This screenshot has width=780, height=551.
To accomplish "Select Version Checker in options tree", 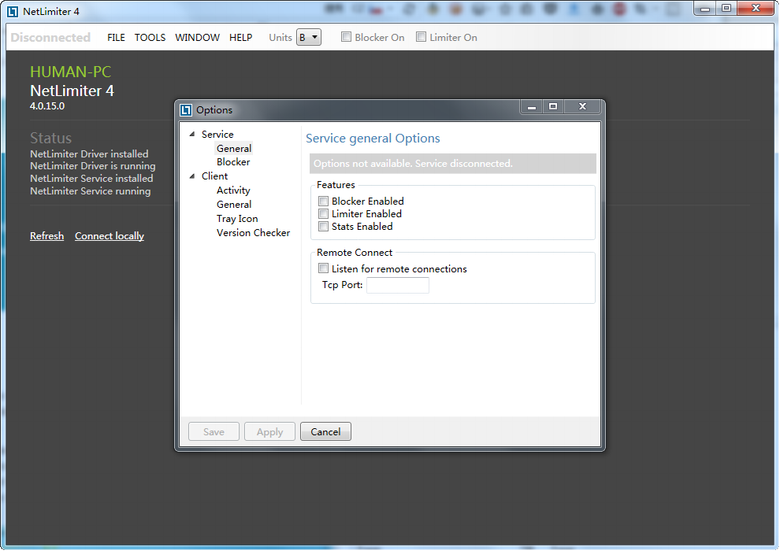I will (x=253, y=232).
